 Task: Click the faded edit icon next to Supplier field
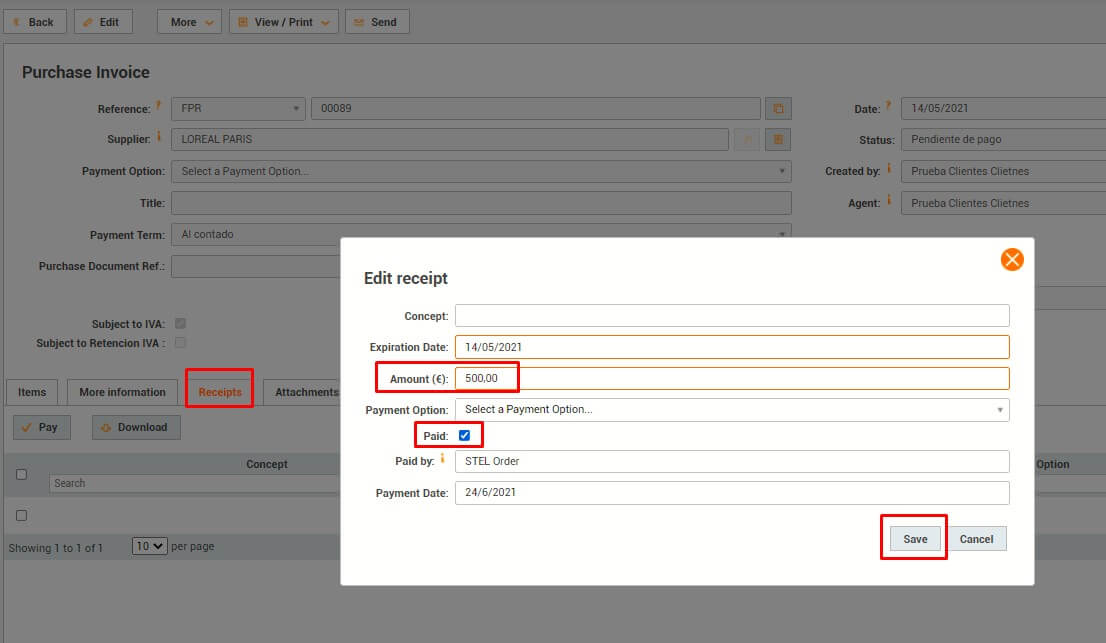(747, 140)
